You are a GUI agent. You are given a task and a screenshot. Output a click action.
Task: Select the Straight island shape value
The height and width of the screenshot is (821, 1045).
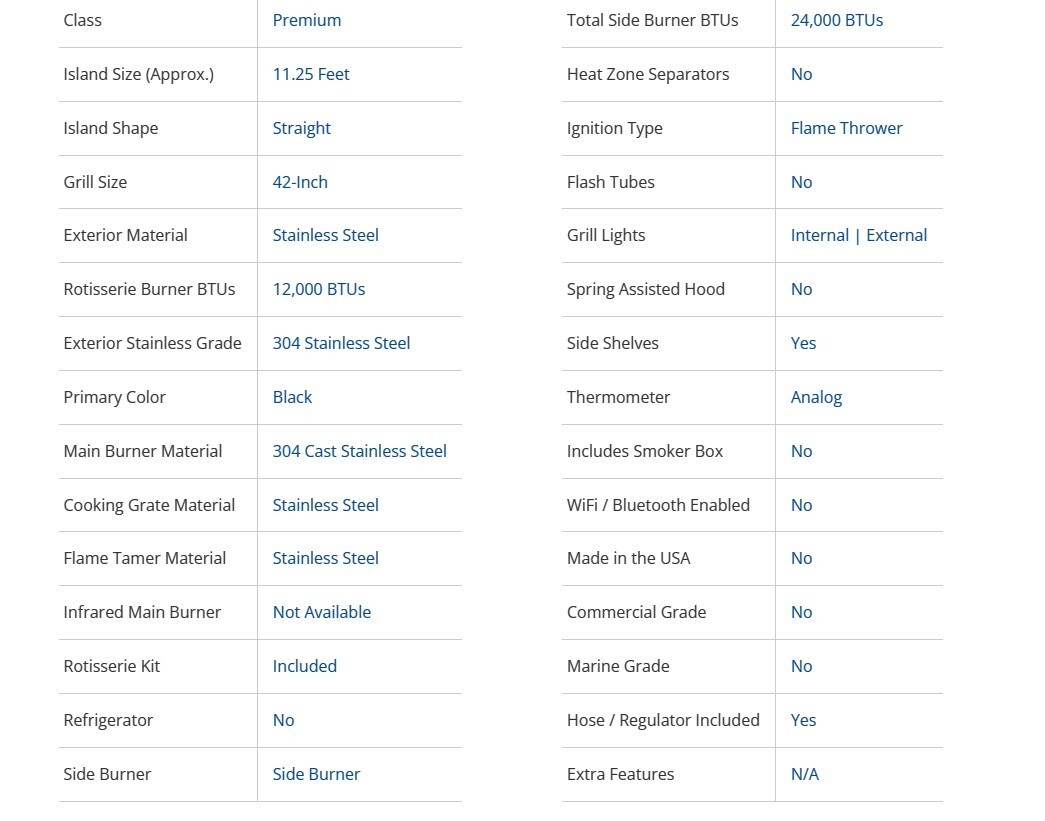(x=301, y=128)
